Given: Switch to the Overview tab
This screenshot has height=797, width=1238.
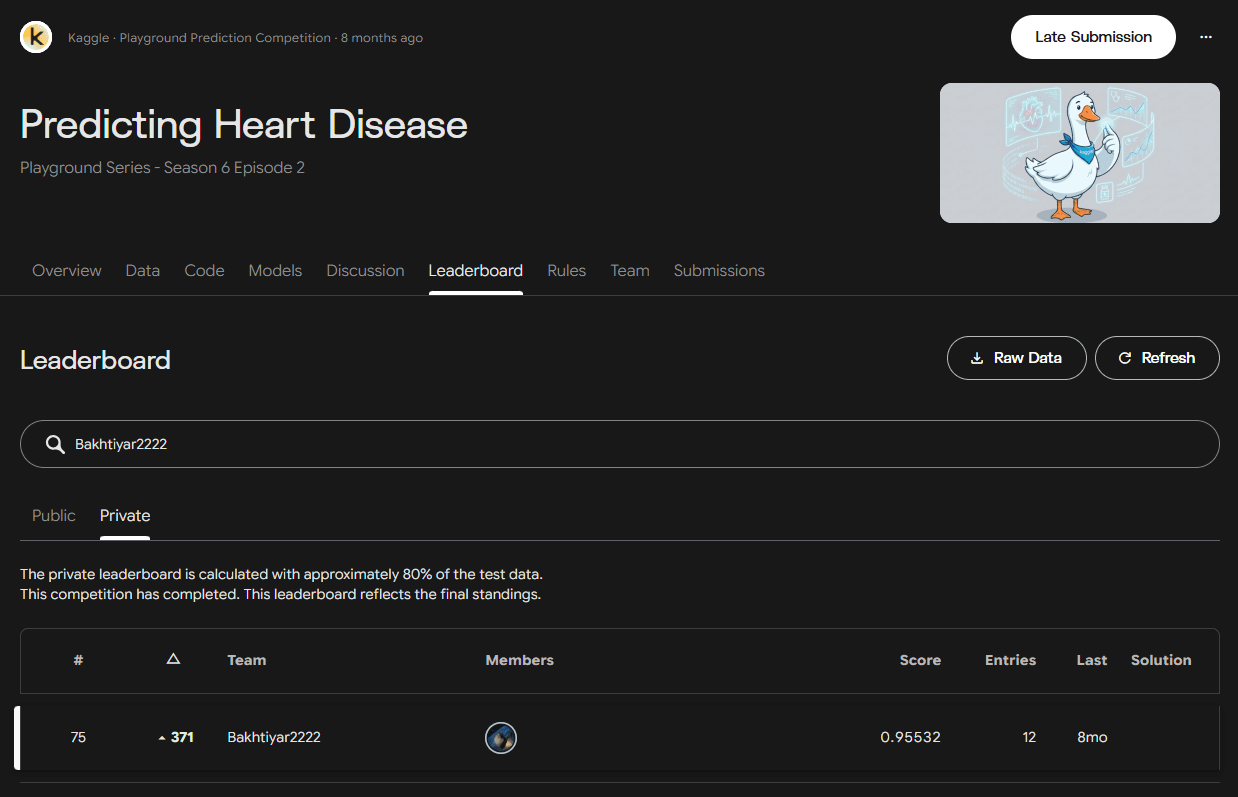Looking at the screenshot, I should (67, 270).
